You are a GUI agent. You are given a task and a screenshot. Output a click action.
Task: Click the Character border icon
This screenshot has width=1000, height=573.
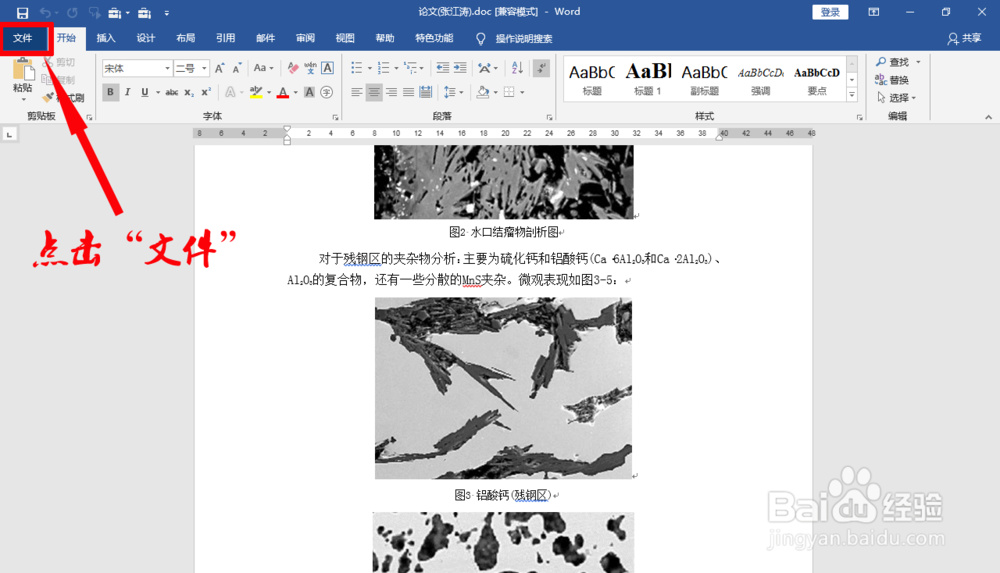[x=327, y=68]
